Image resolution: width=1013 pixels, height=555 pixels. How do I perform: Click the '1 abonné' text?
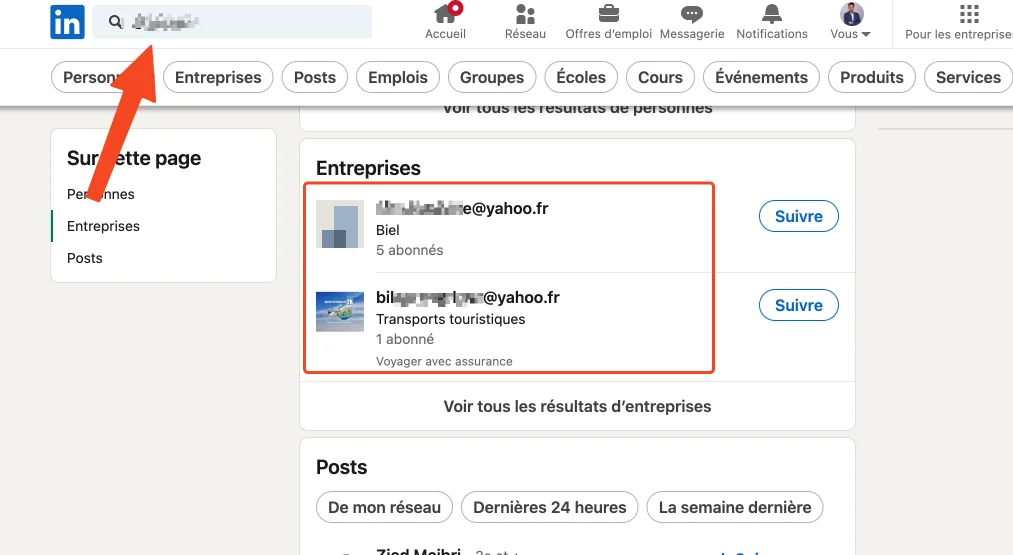click(405, 339)
